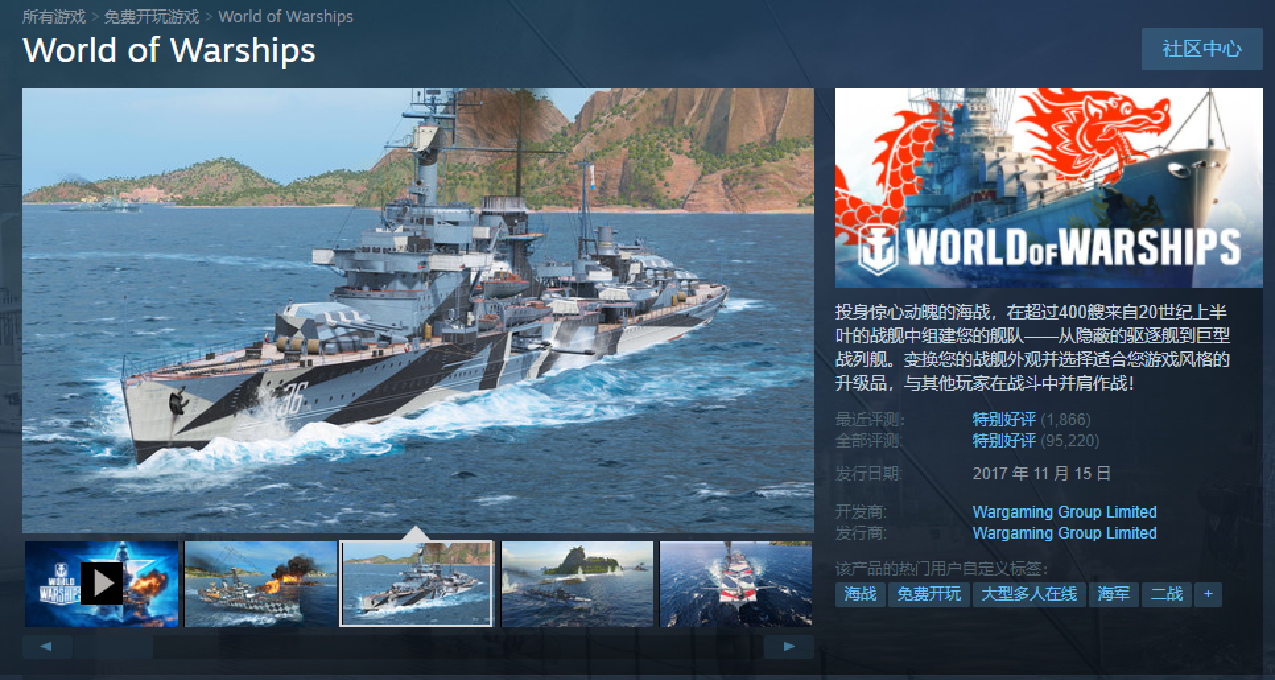Add a tag with the plus button
Image resolution: width=1275 pixels, height=680 pixels.
click(1208, 594)
